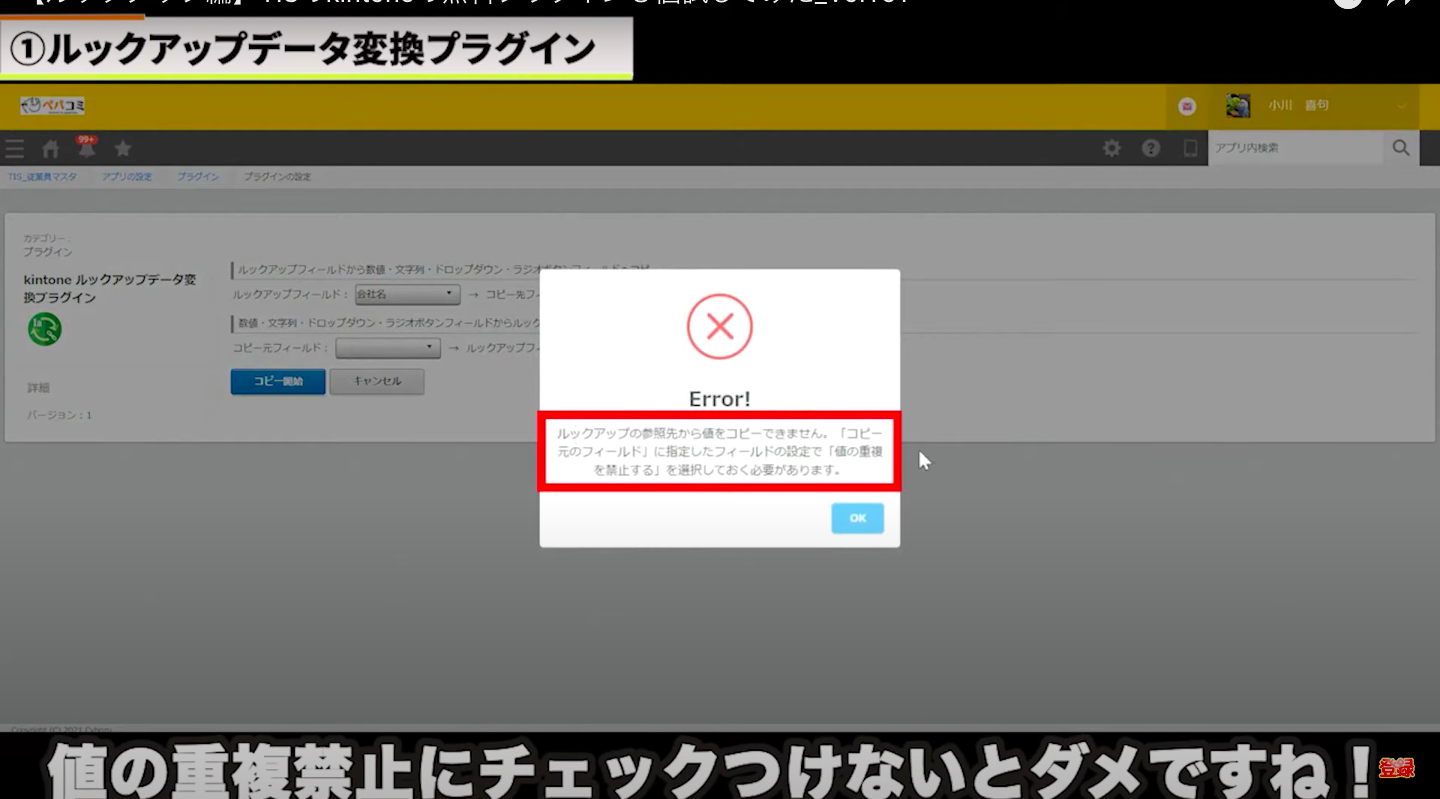Open the ルックアップフィールド dropdown showing 会社名
The image size is (1440, 799).
[x=407, y=295]
